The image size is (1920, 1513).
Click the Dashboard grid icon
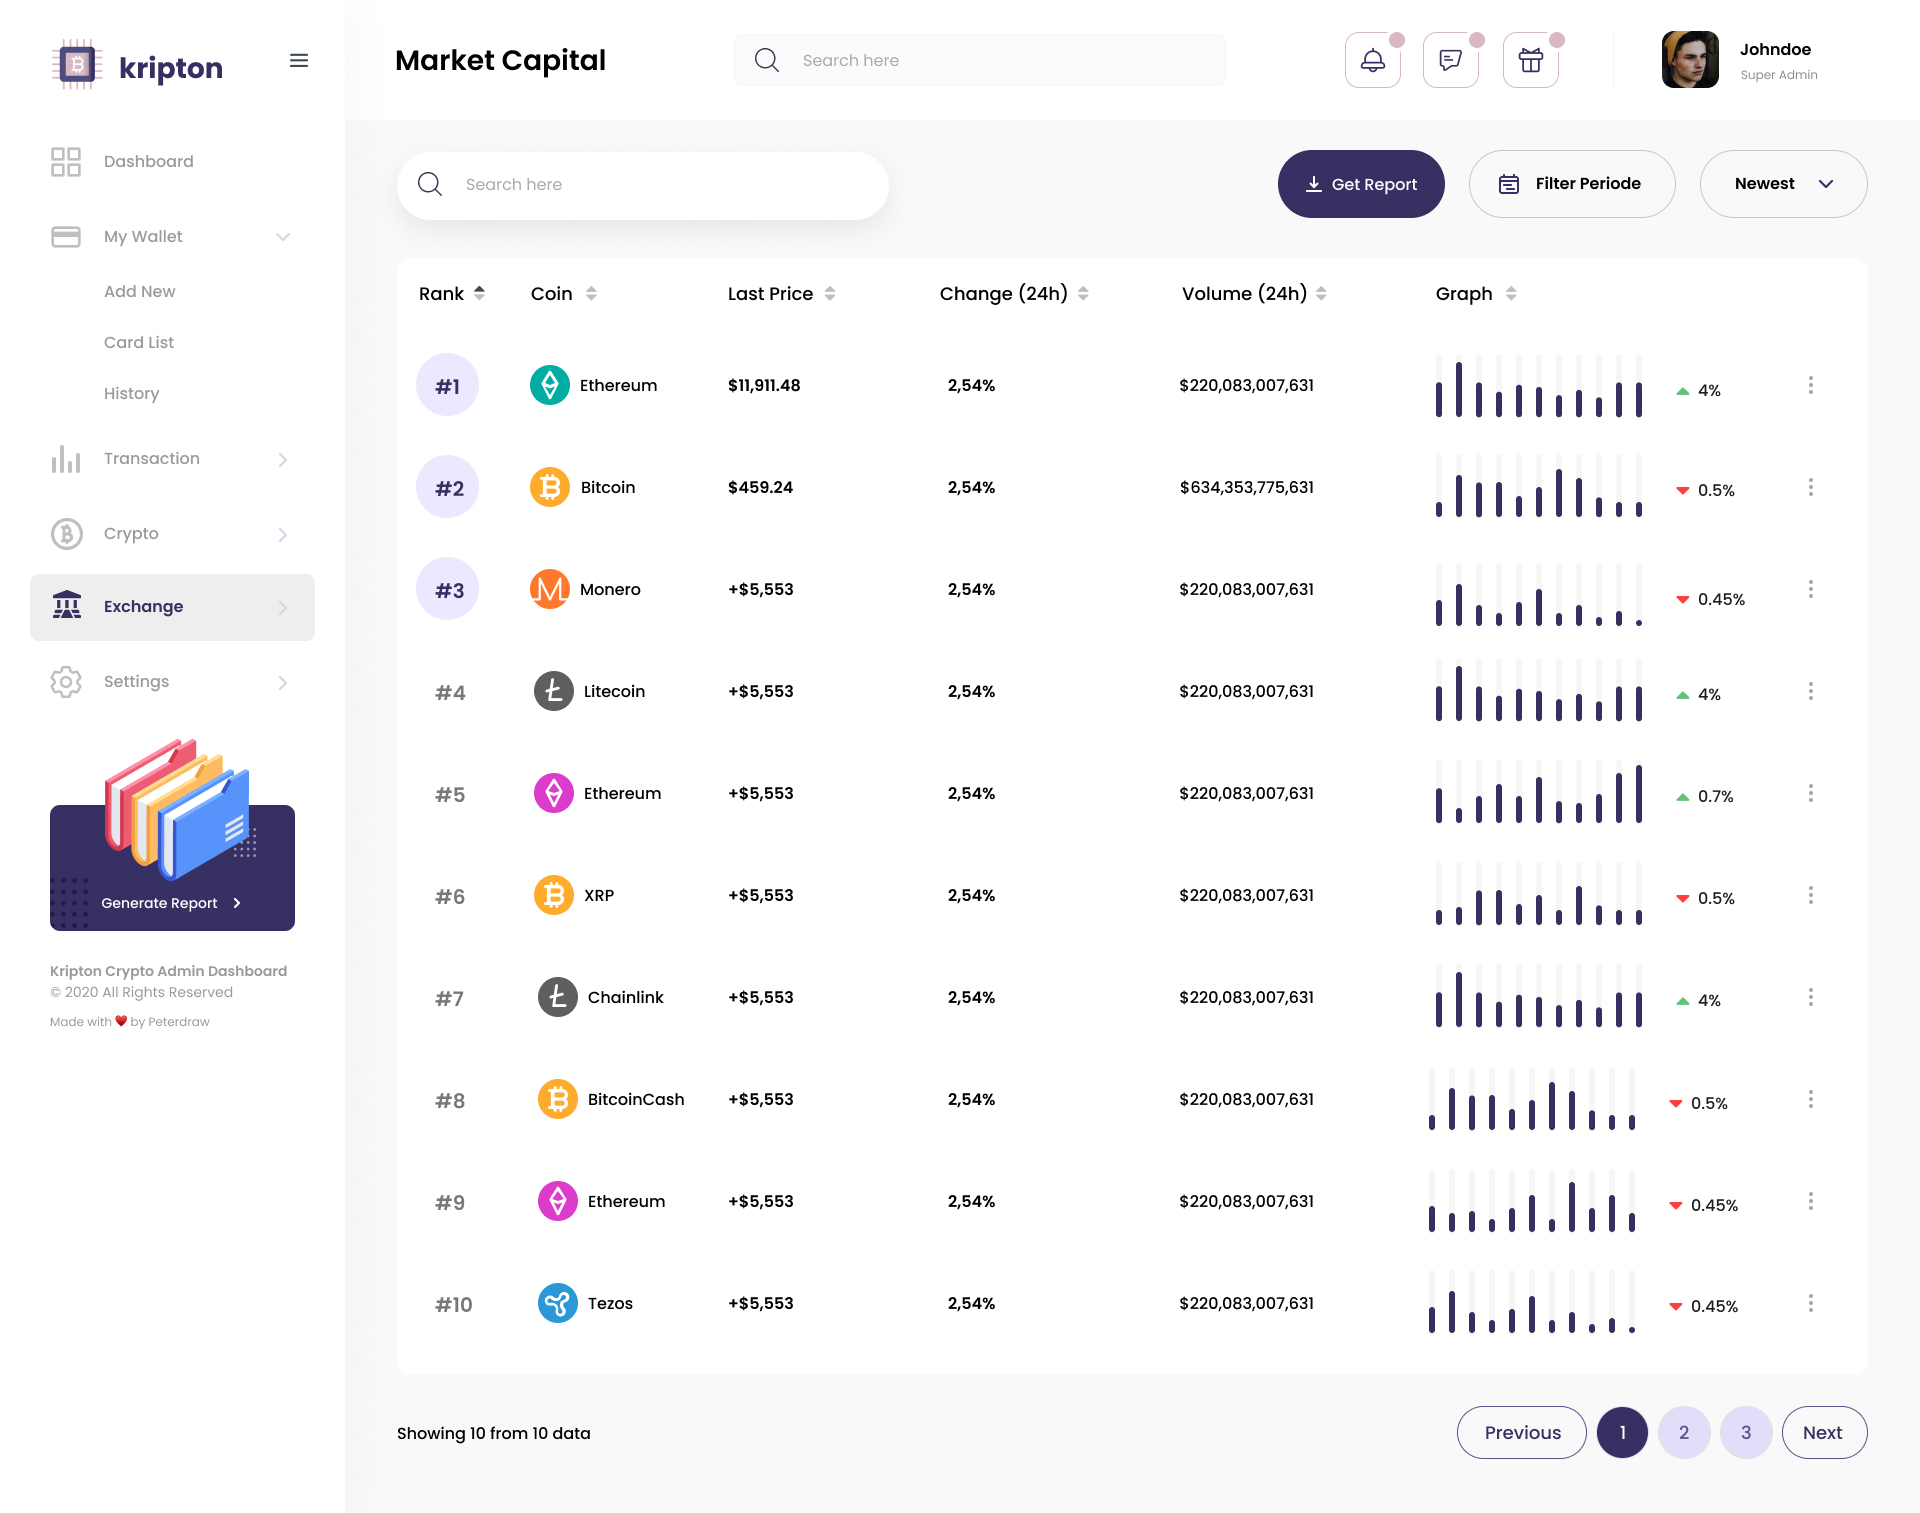(66, 162)
